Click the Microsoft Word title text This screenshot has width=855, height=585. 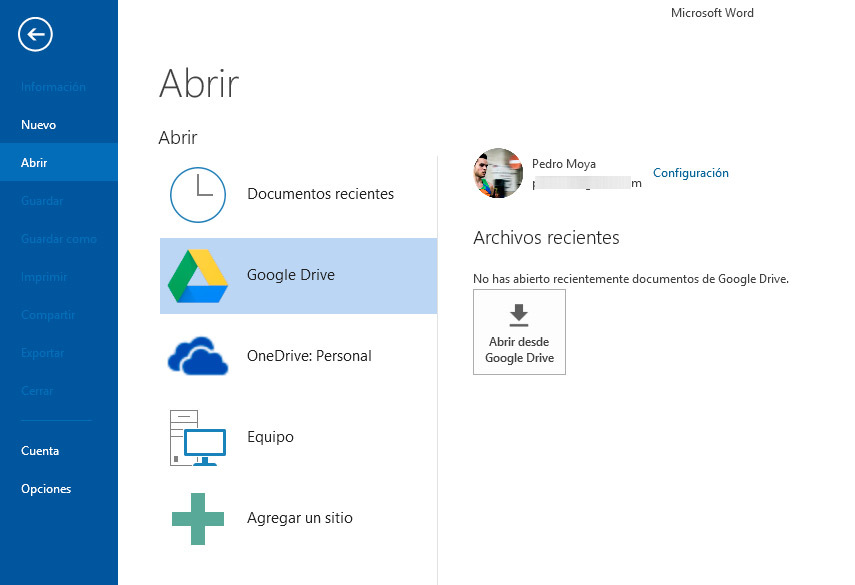tap(712, 13)
